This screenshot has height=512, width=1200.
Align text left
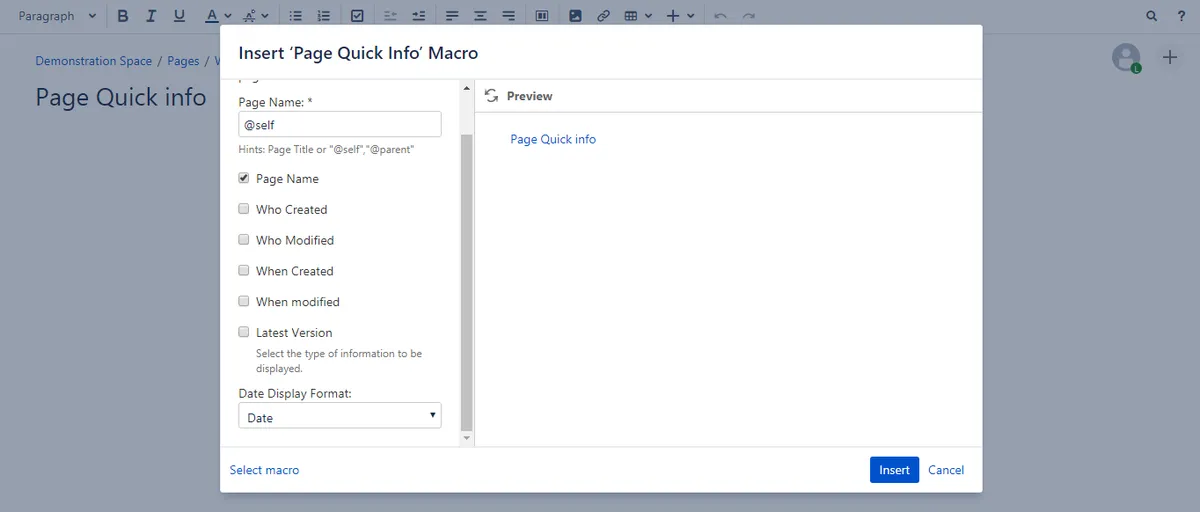(452, 16)
